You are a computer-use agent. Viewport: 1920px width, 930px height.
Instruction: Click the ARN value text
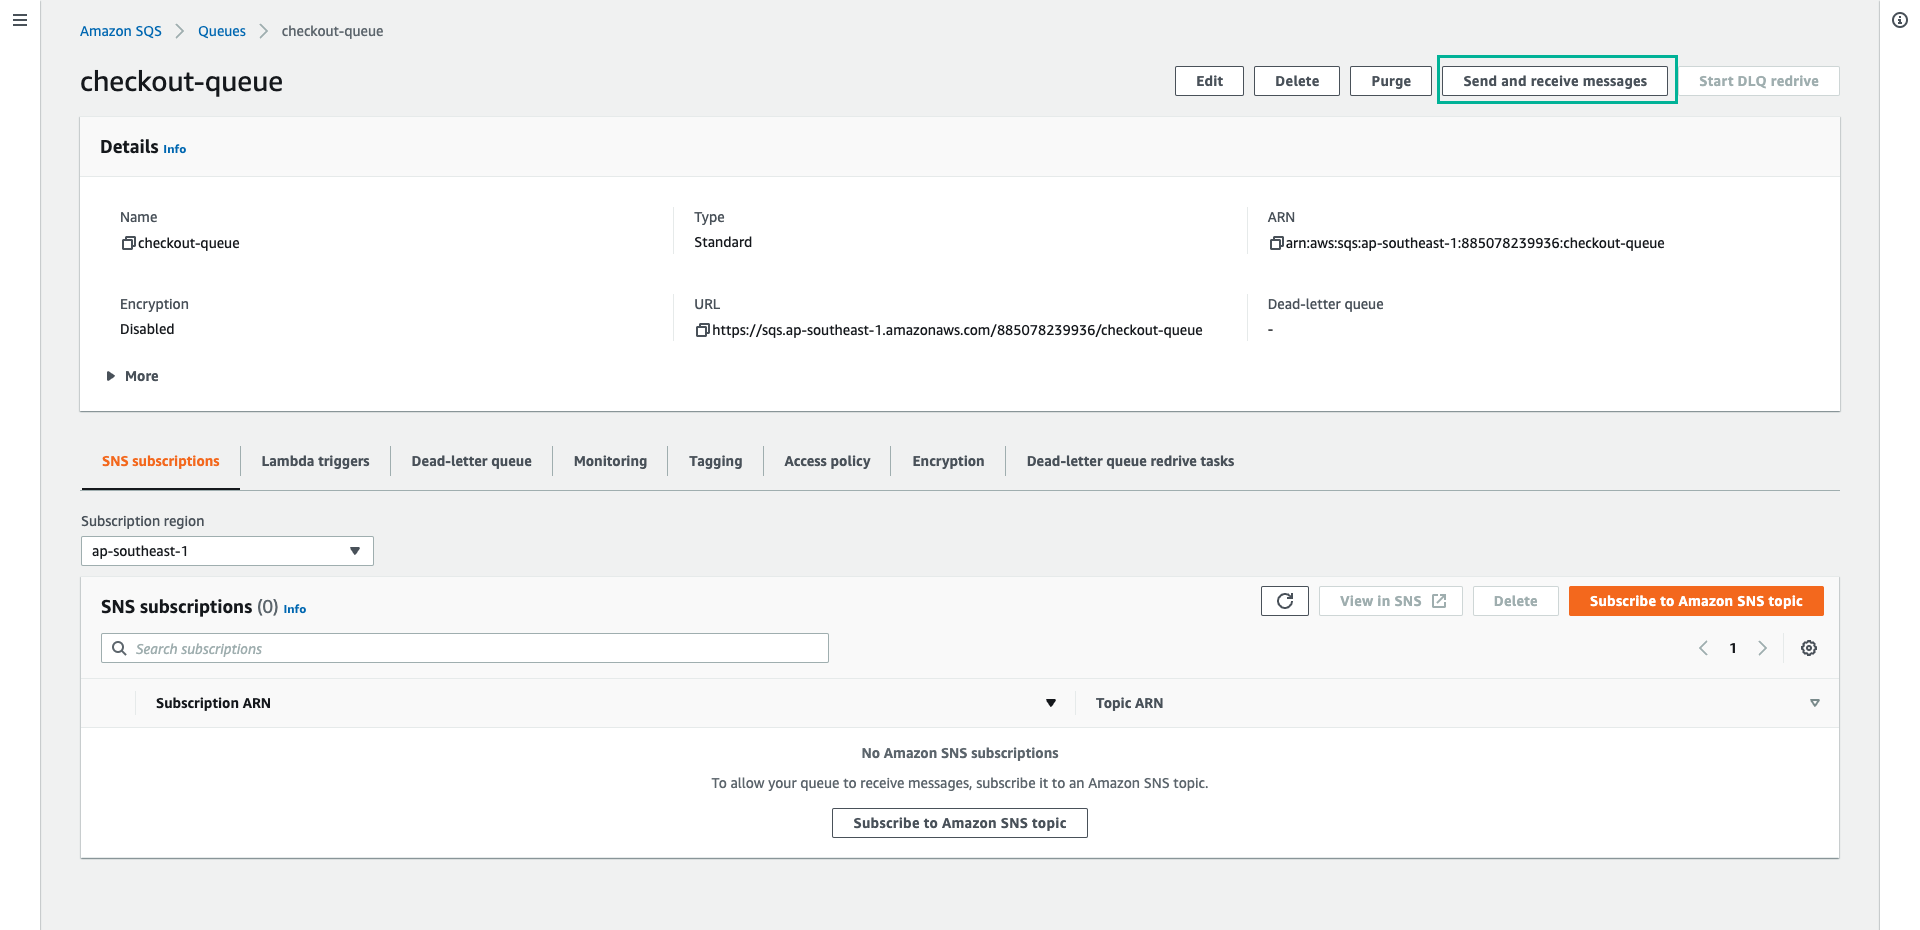(1475, 243)
